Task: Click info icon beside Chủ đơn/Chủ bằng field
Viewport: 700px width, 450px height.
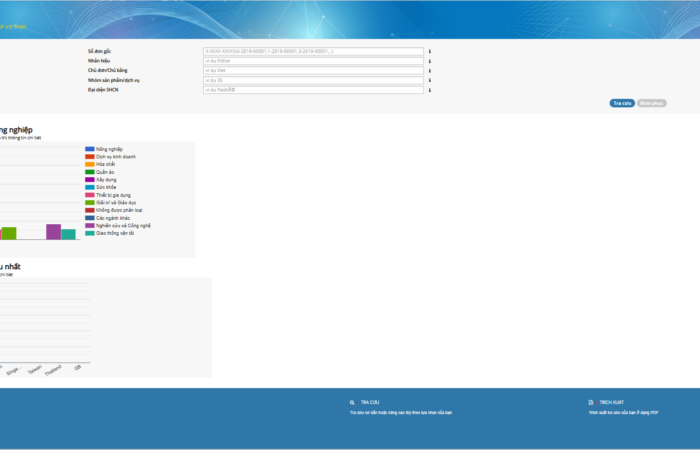Action: (429, 71)
